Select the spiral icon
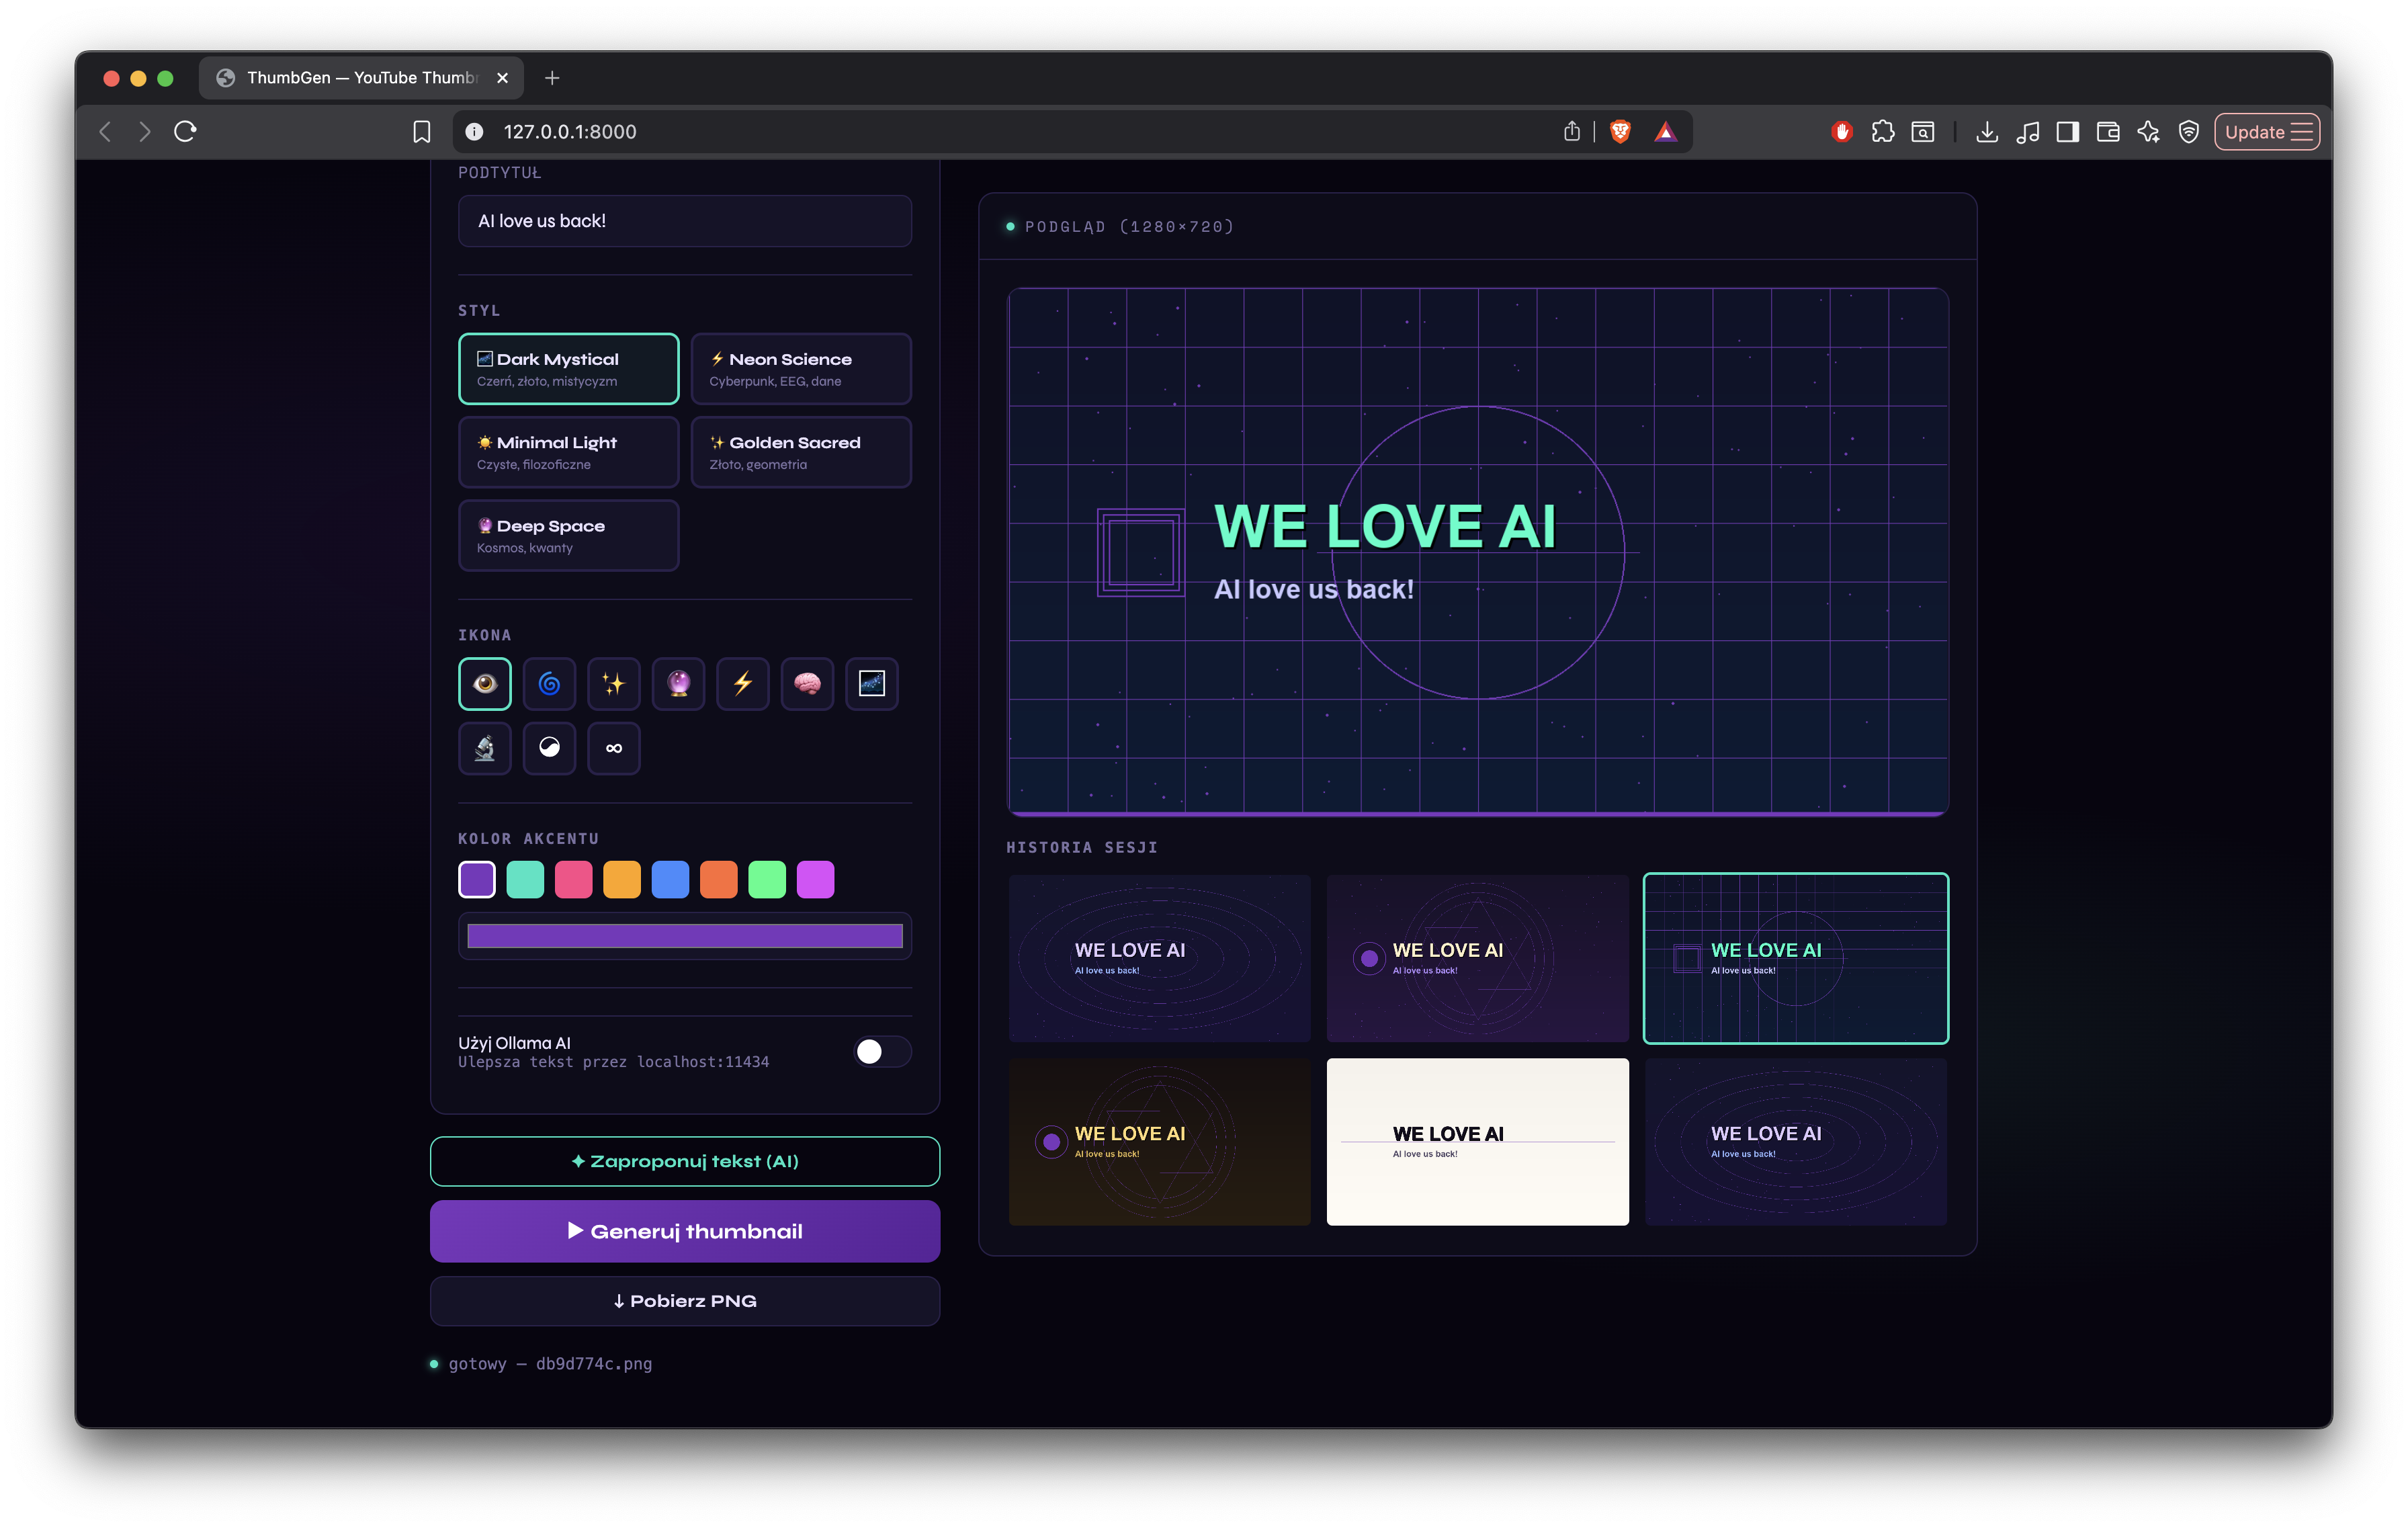Viewport: 2408px width, 1528px height. click(549, 683)
